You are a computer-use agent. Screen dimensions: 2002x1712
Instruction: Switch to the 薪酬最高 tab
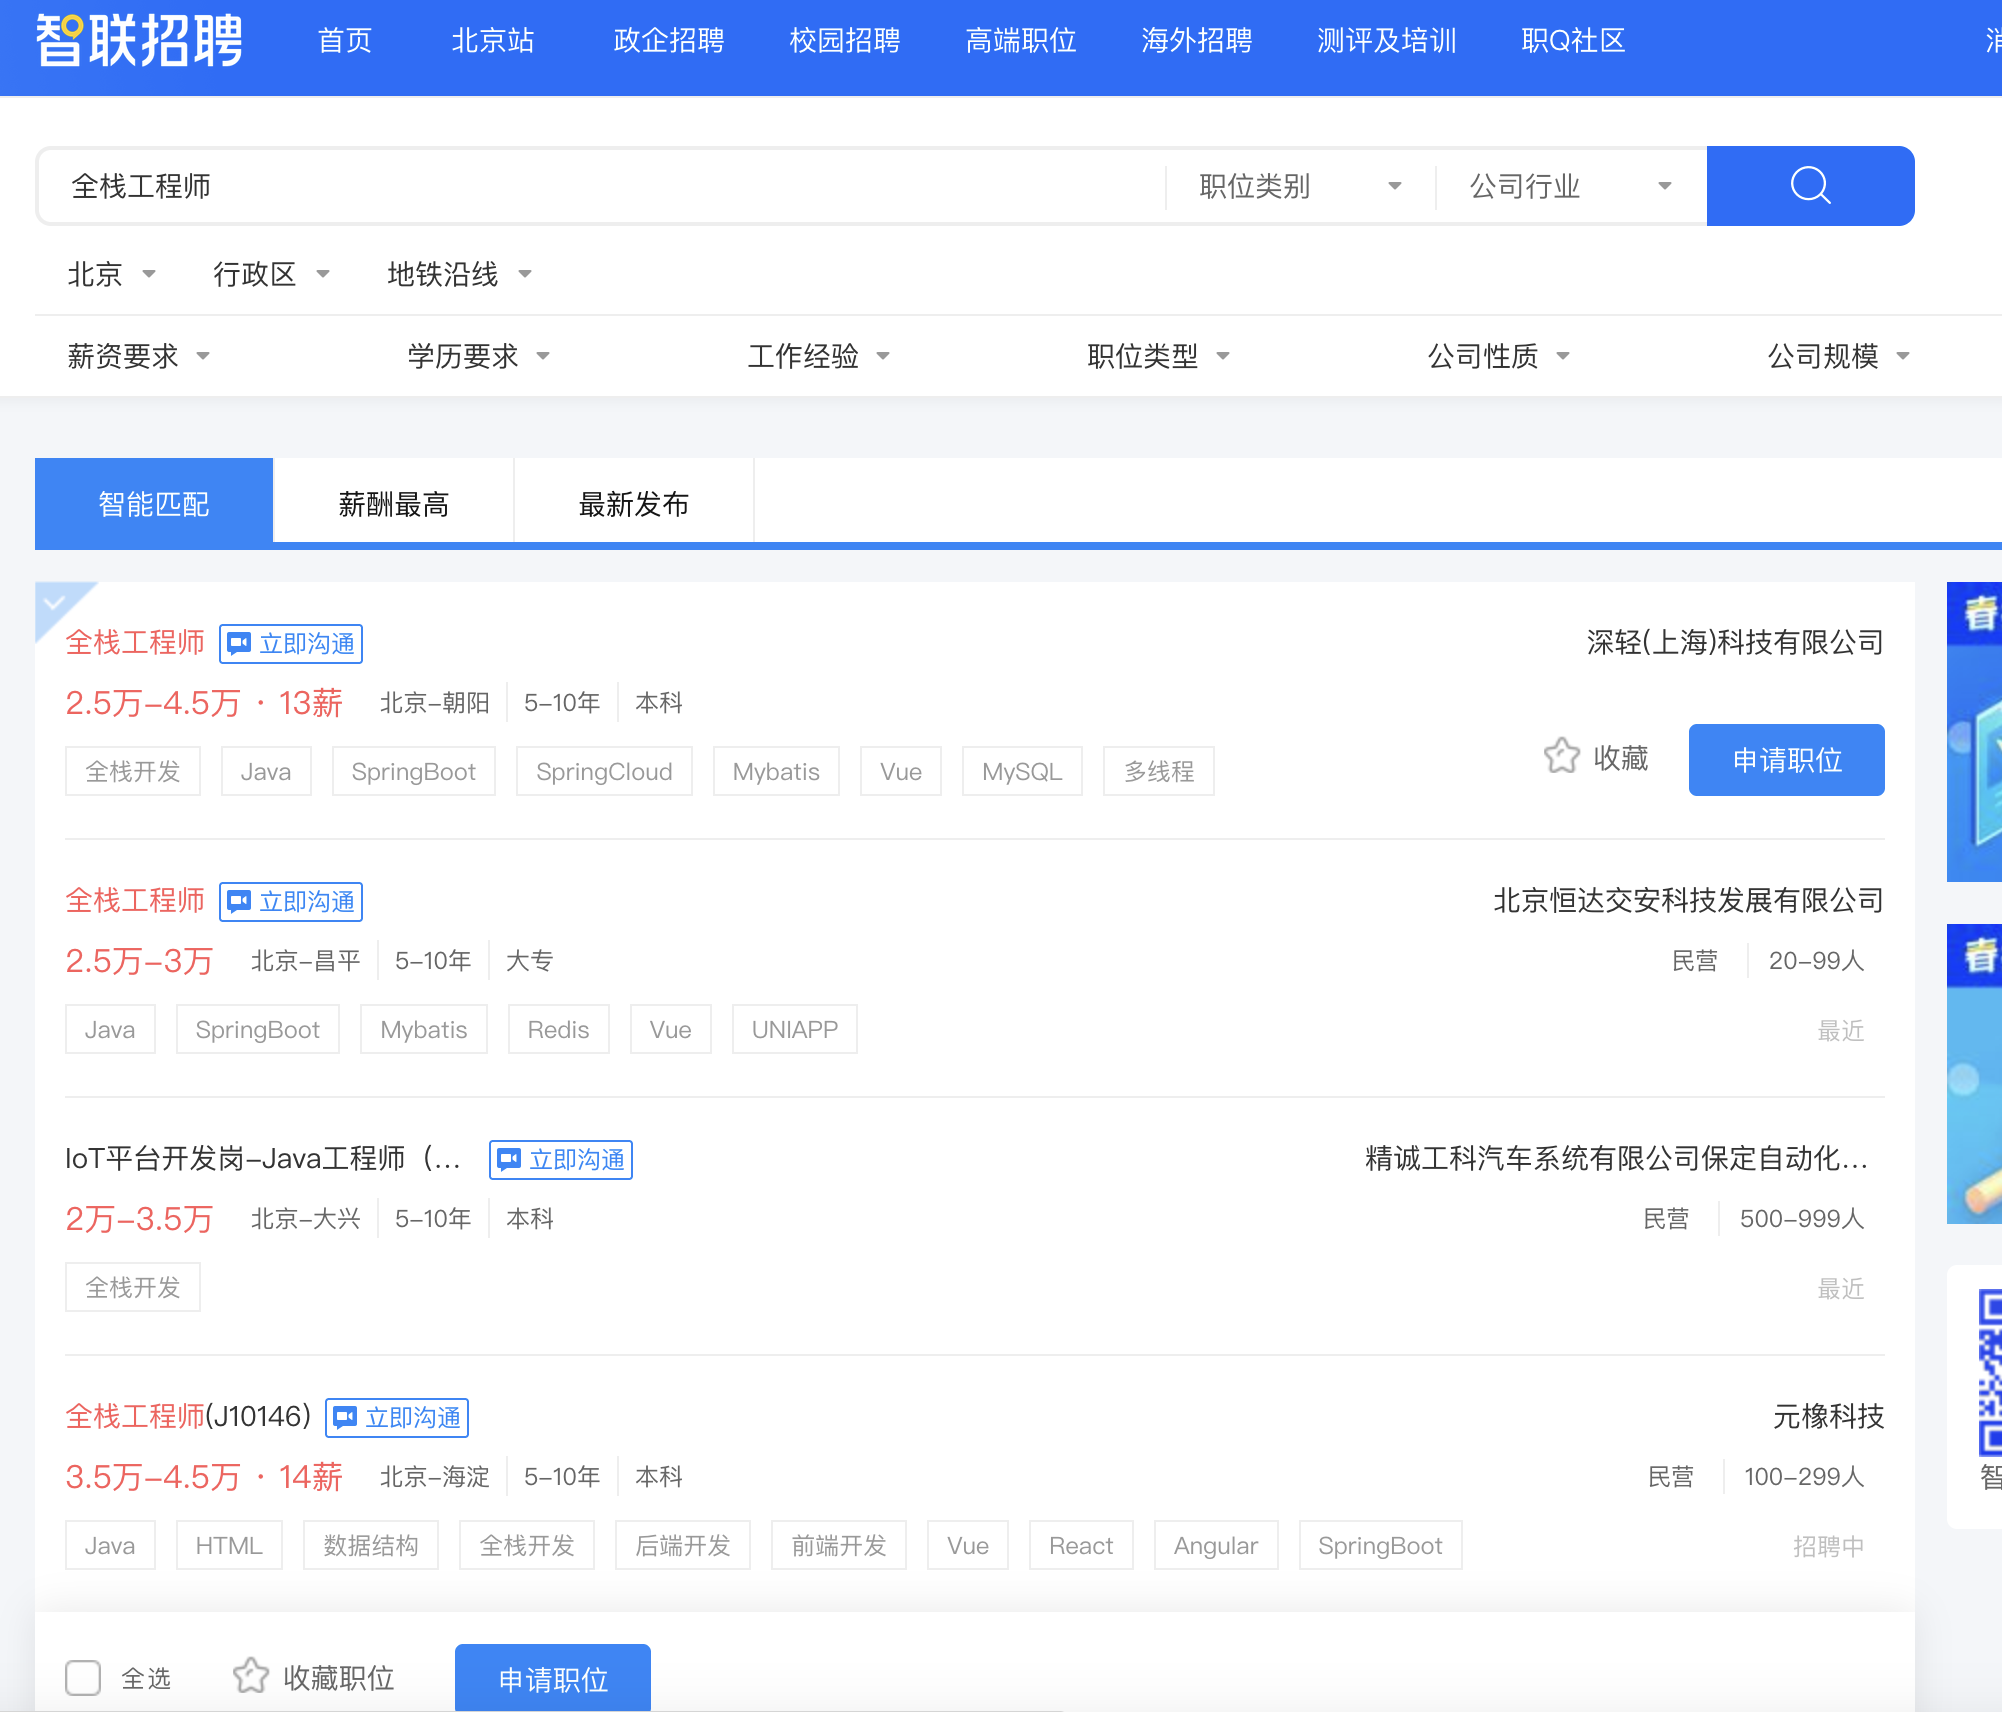pyautogui.click(x=393, y=503)
